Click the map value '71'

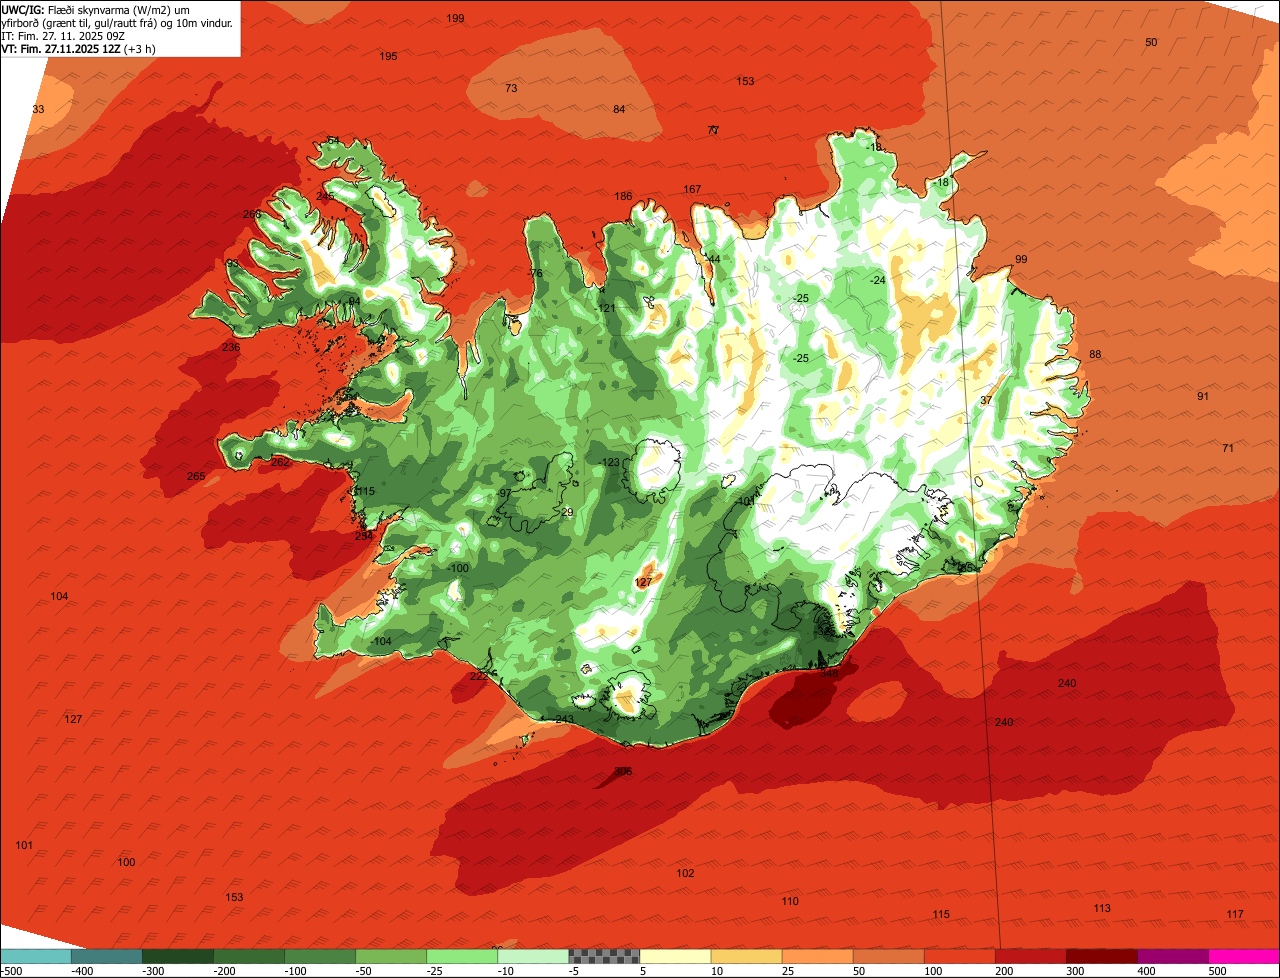(1228, 449)
